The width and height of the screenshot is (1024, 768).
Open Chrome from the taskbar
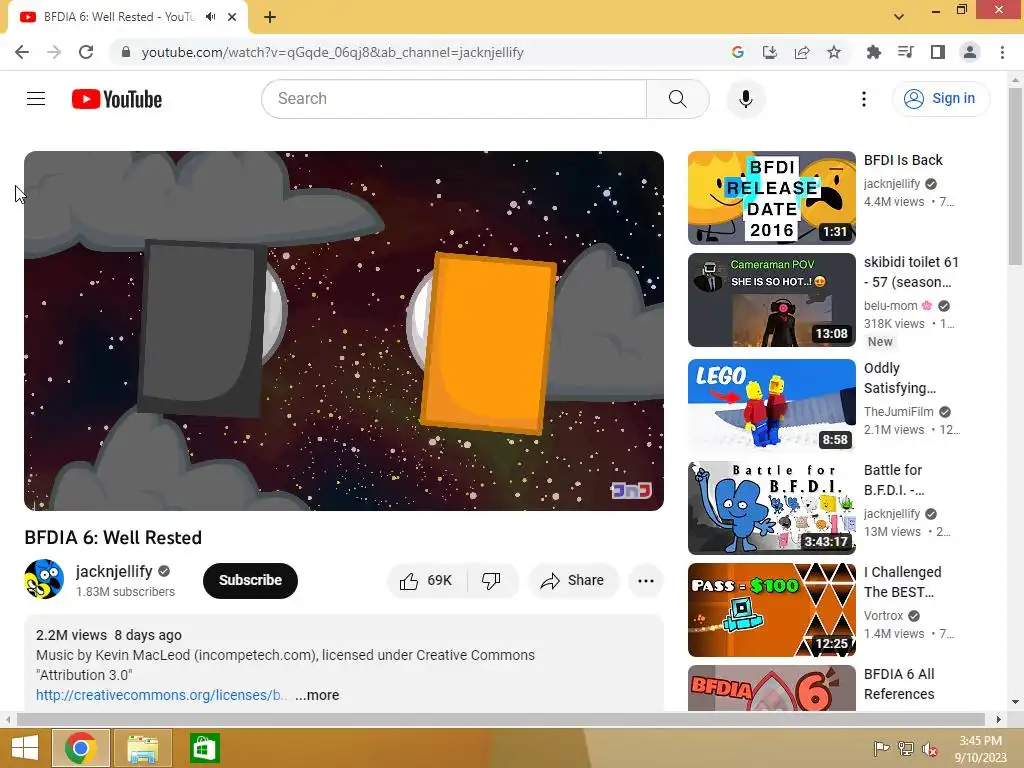click(80, 748)
